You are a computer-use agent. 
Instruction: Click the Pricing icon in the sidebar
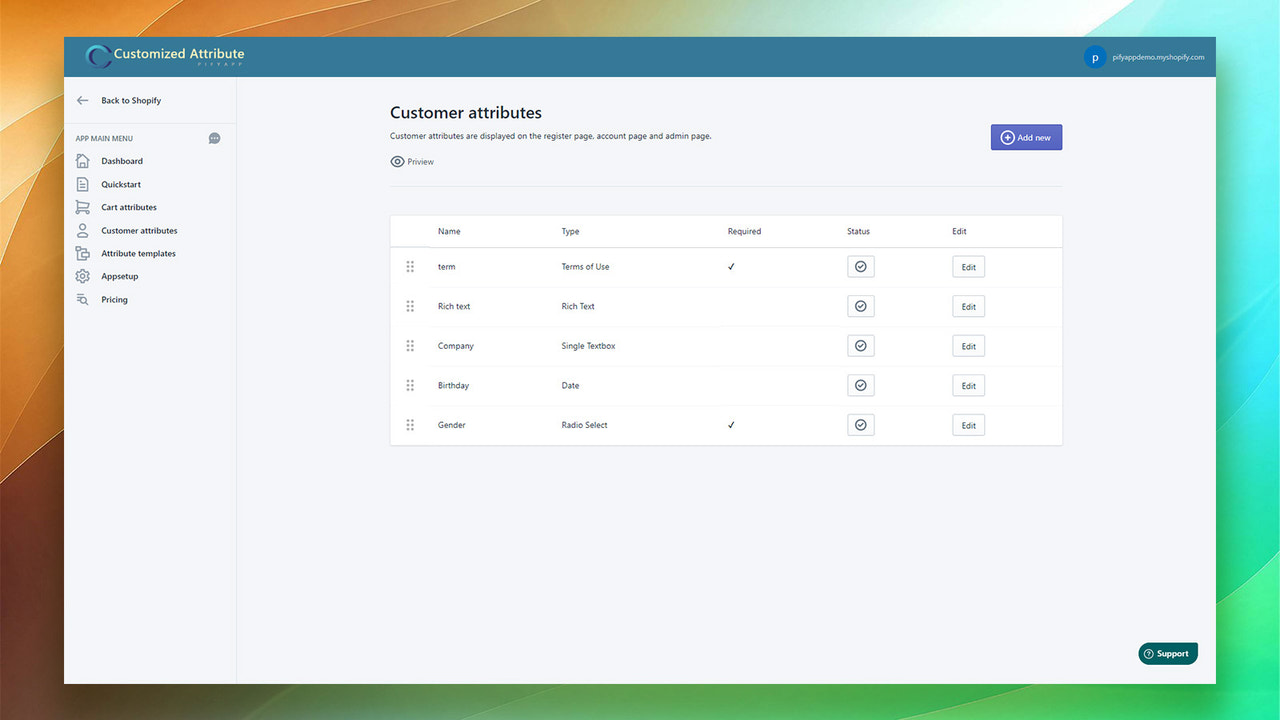81,299
